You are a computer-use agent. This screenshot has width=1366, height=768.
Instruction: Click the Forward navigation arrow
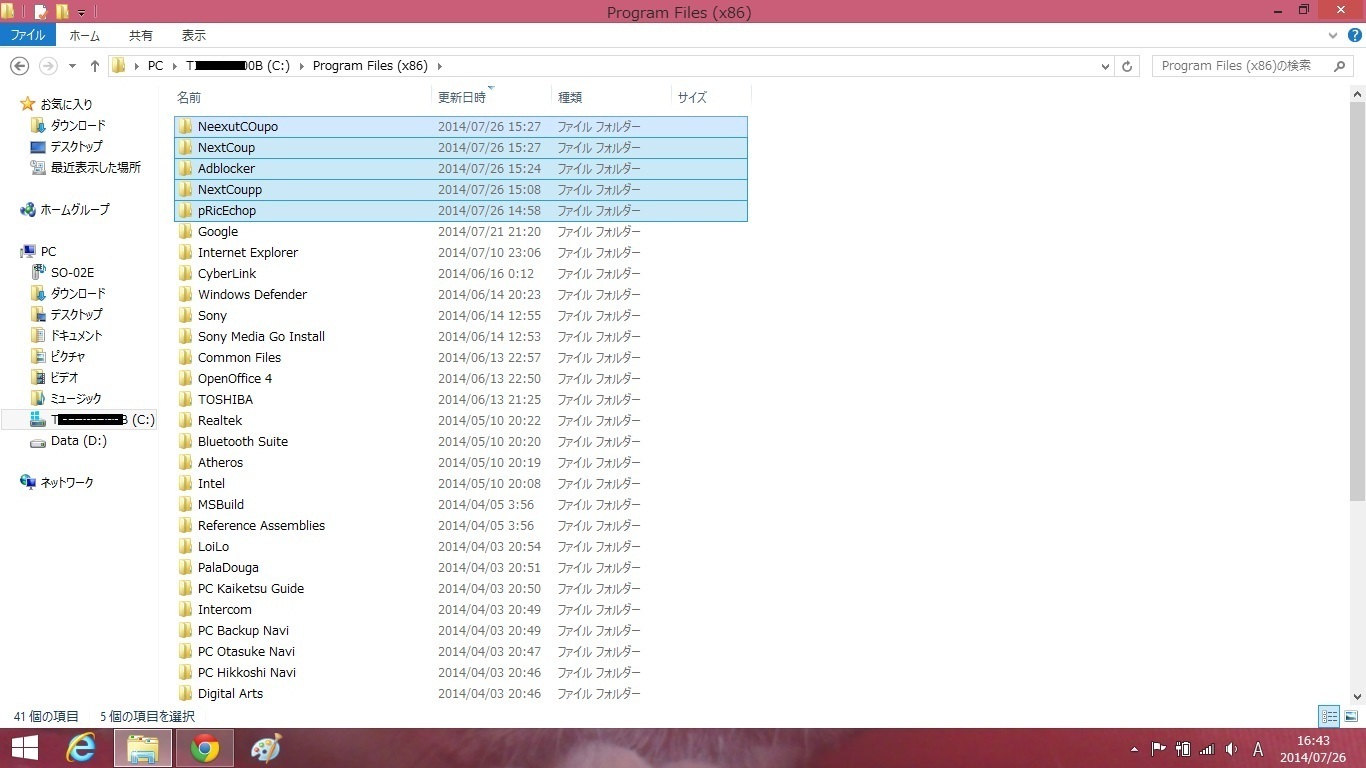point(47,66)
